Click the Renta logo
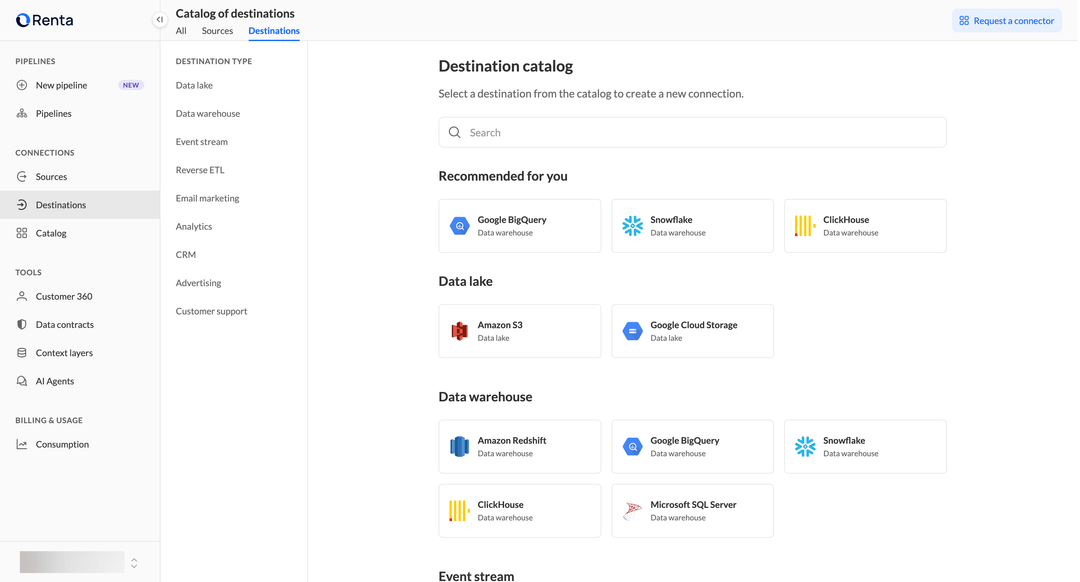1080x582 pixels. coord(45,20)
